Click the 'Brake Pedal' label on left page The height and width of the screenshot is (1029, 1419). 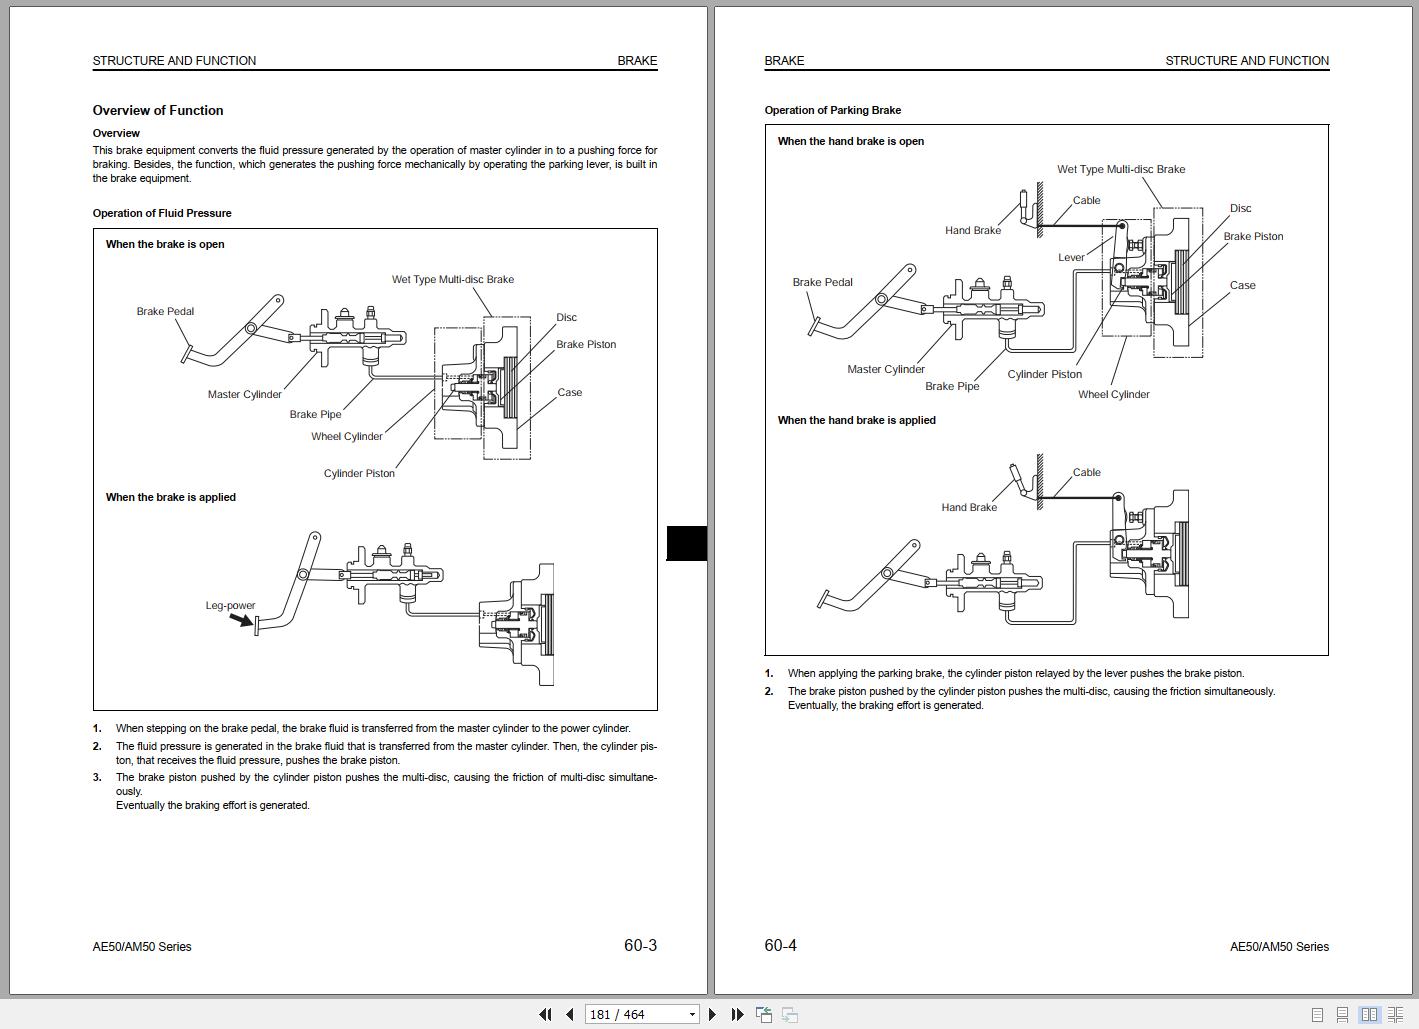point(166,311)
